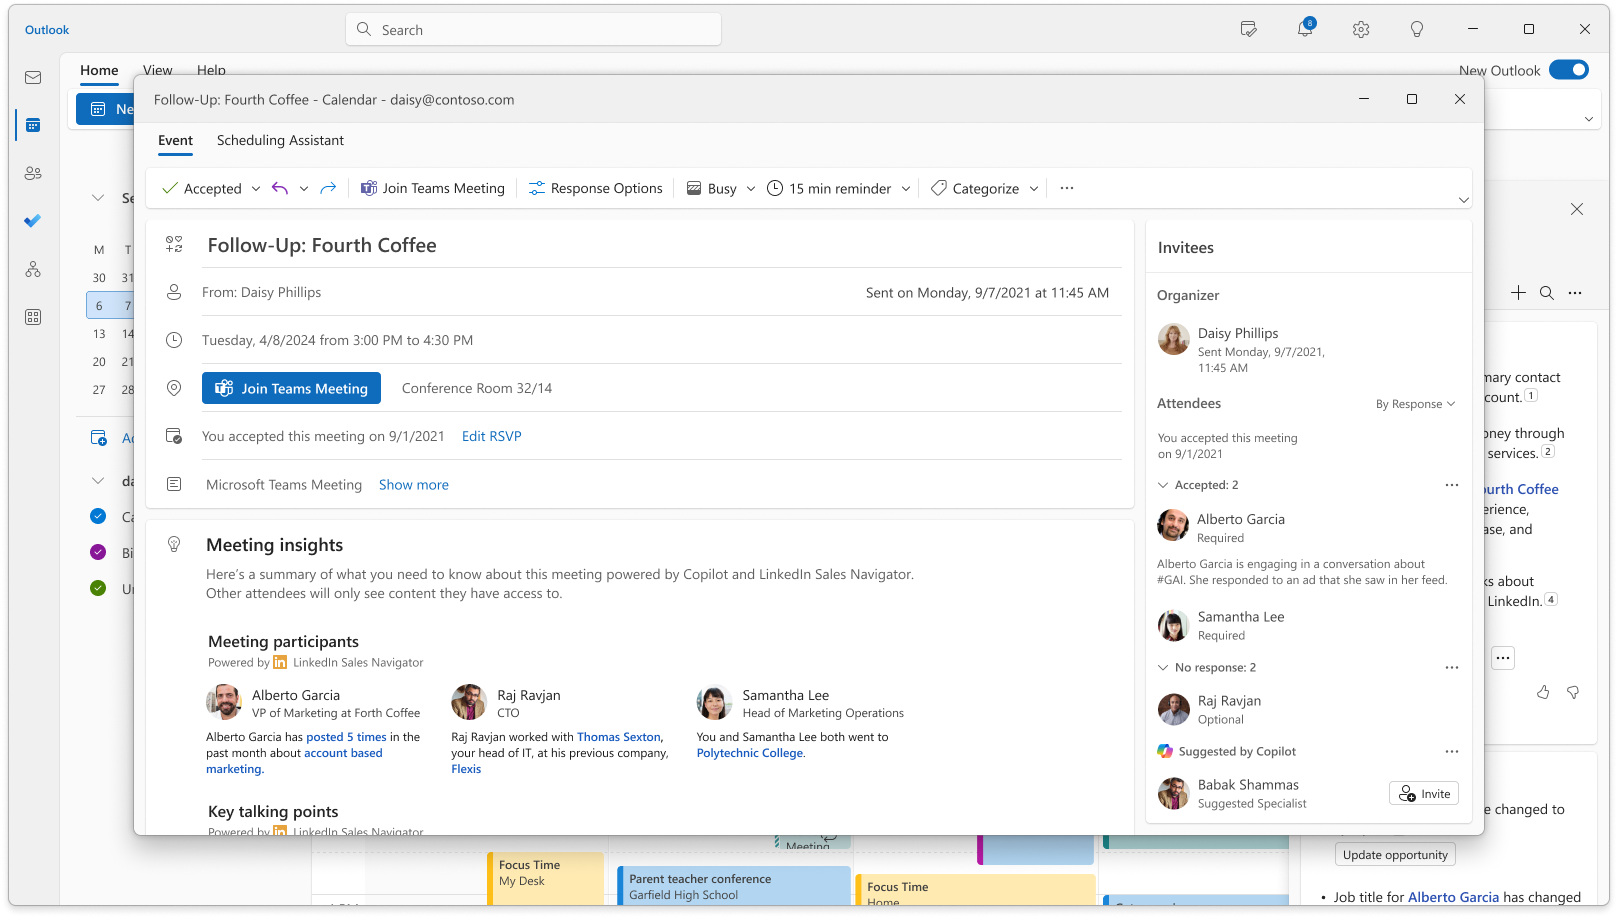Click plus icon in right panel
1618x918 pixels.
1518,293
